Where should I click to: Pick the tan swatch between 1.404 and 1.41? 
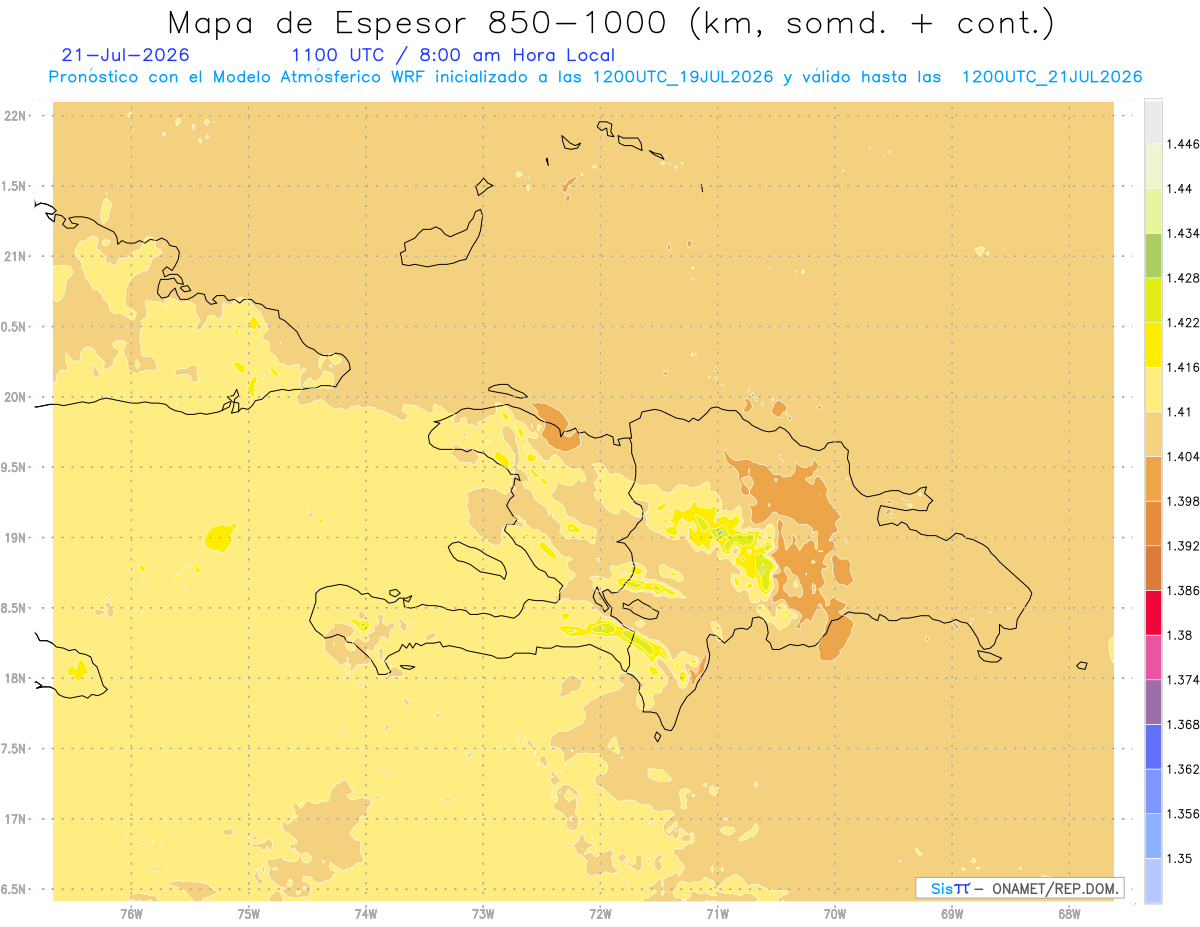pyautogui.click(x=1153, y=434)
